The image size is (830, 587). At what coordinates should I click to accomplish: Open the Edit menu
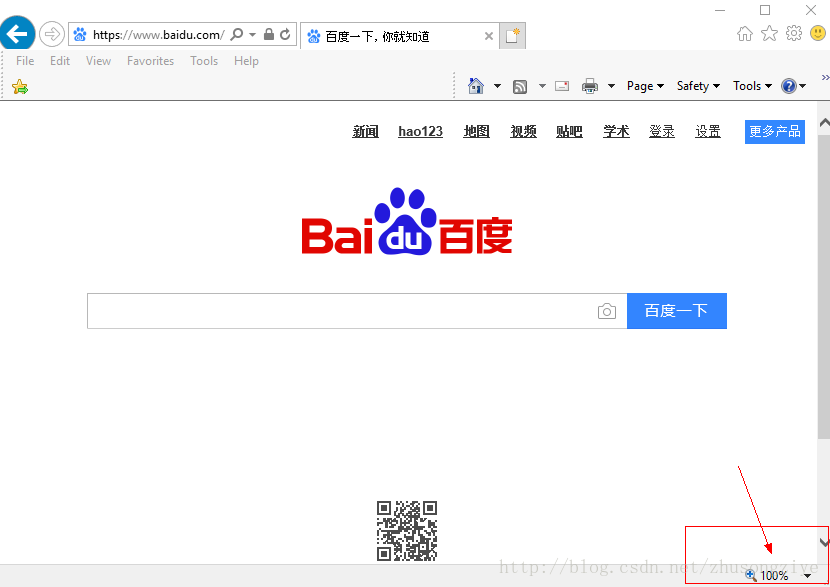click(60, 61)
